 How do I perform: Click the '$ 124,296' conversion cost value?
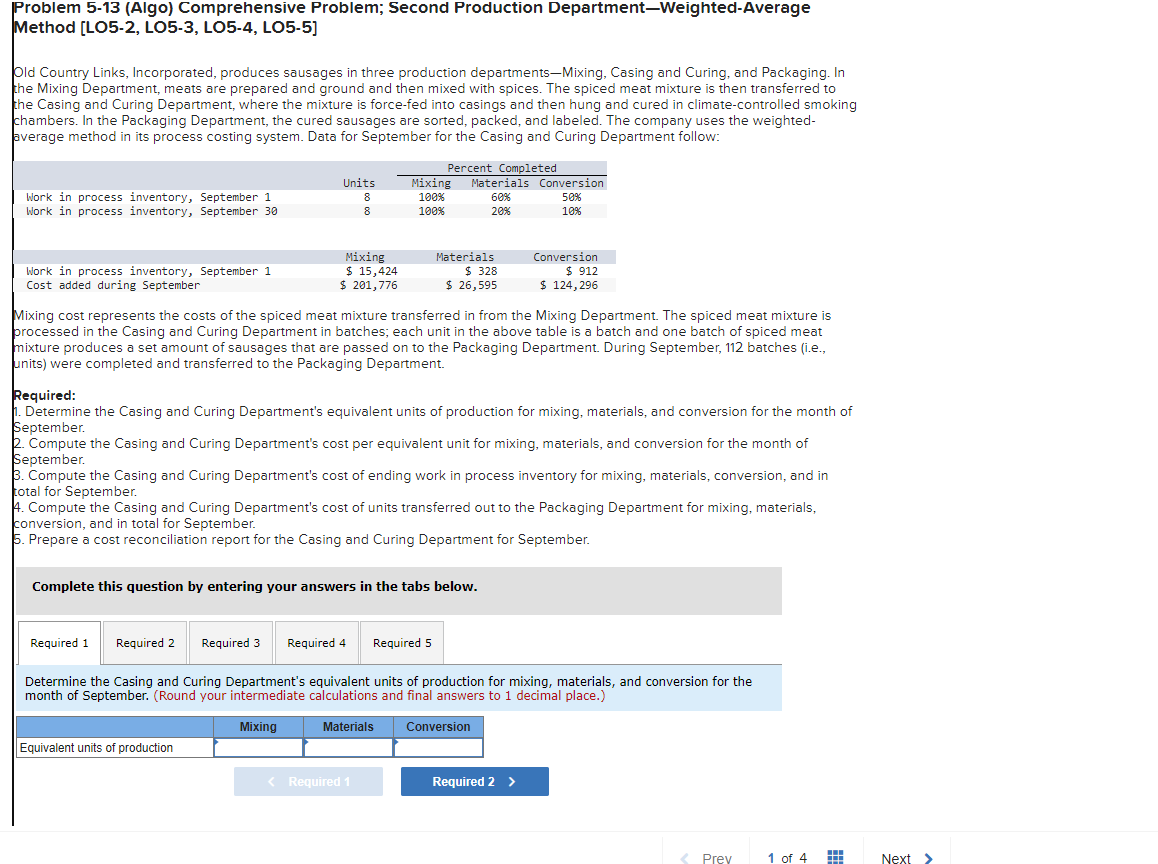[569, 285]
